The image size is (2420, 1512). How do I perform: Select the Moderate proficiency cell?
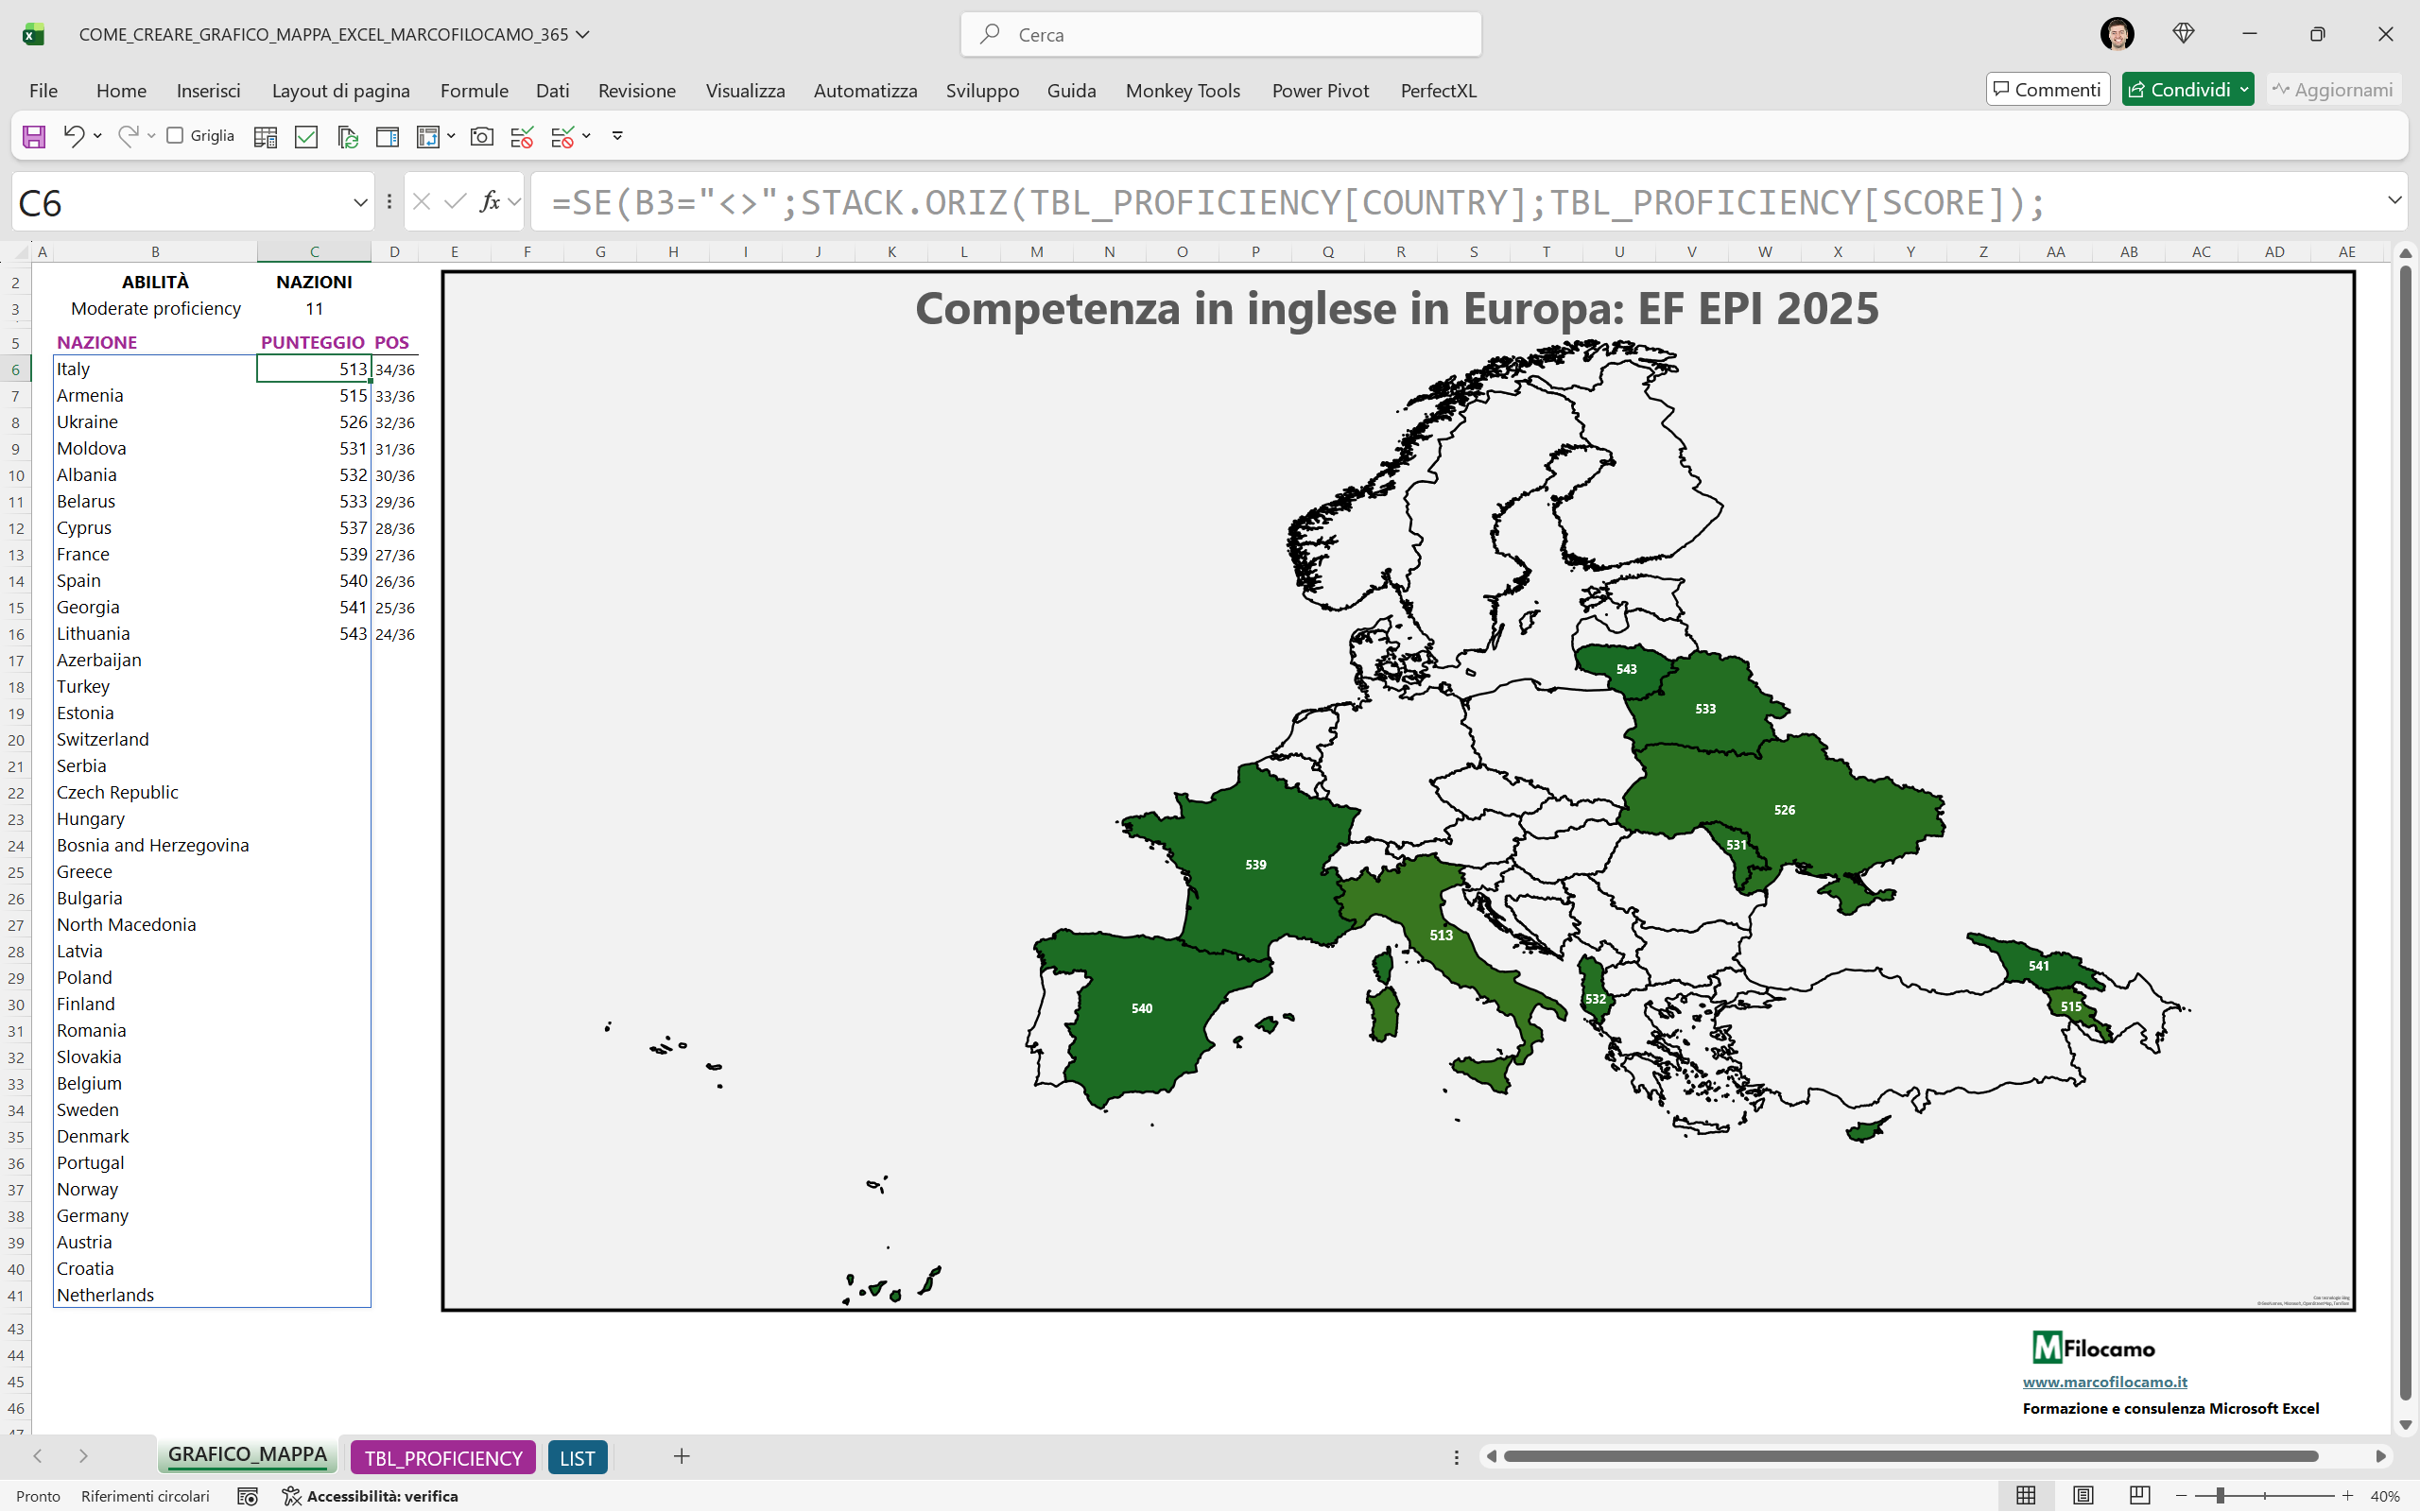pyautogui.click(x=155, y=309)
